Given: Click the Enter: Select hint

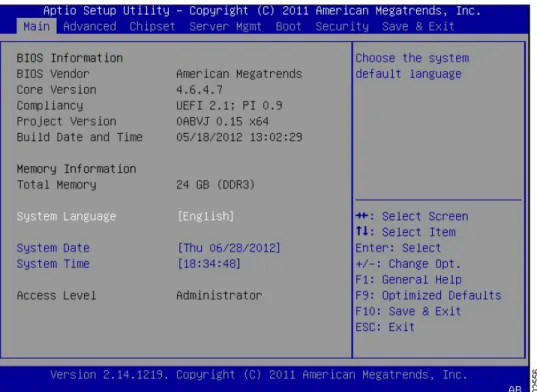Looking at the screenshot, I should (x=398, y=248).
